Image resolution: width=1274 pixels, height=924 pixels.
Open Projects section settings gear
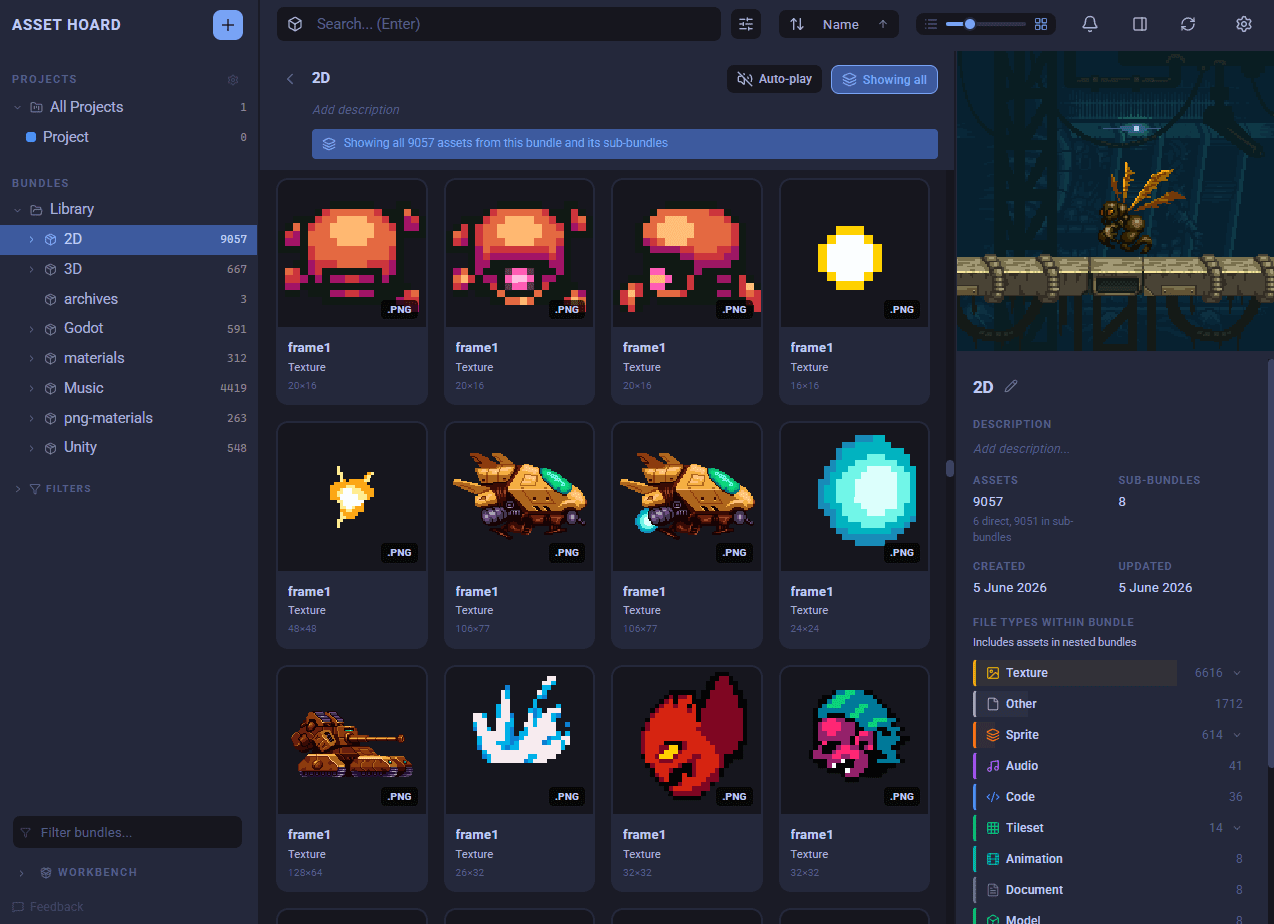point(233,80)
